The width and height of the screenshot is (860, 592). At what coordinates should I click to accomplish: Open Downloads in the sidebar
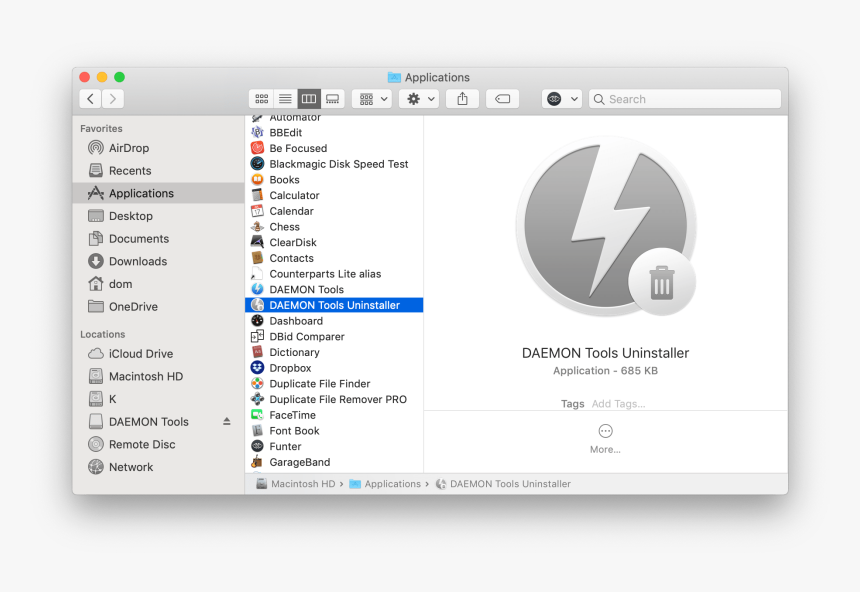(158, 261)
